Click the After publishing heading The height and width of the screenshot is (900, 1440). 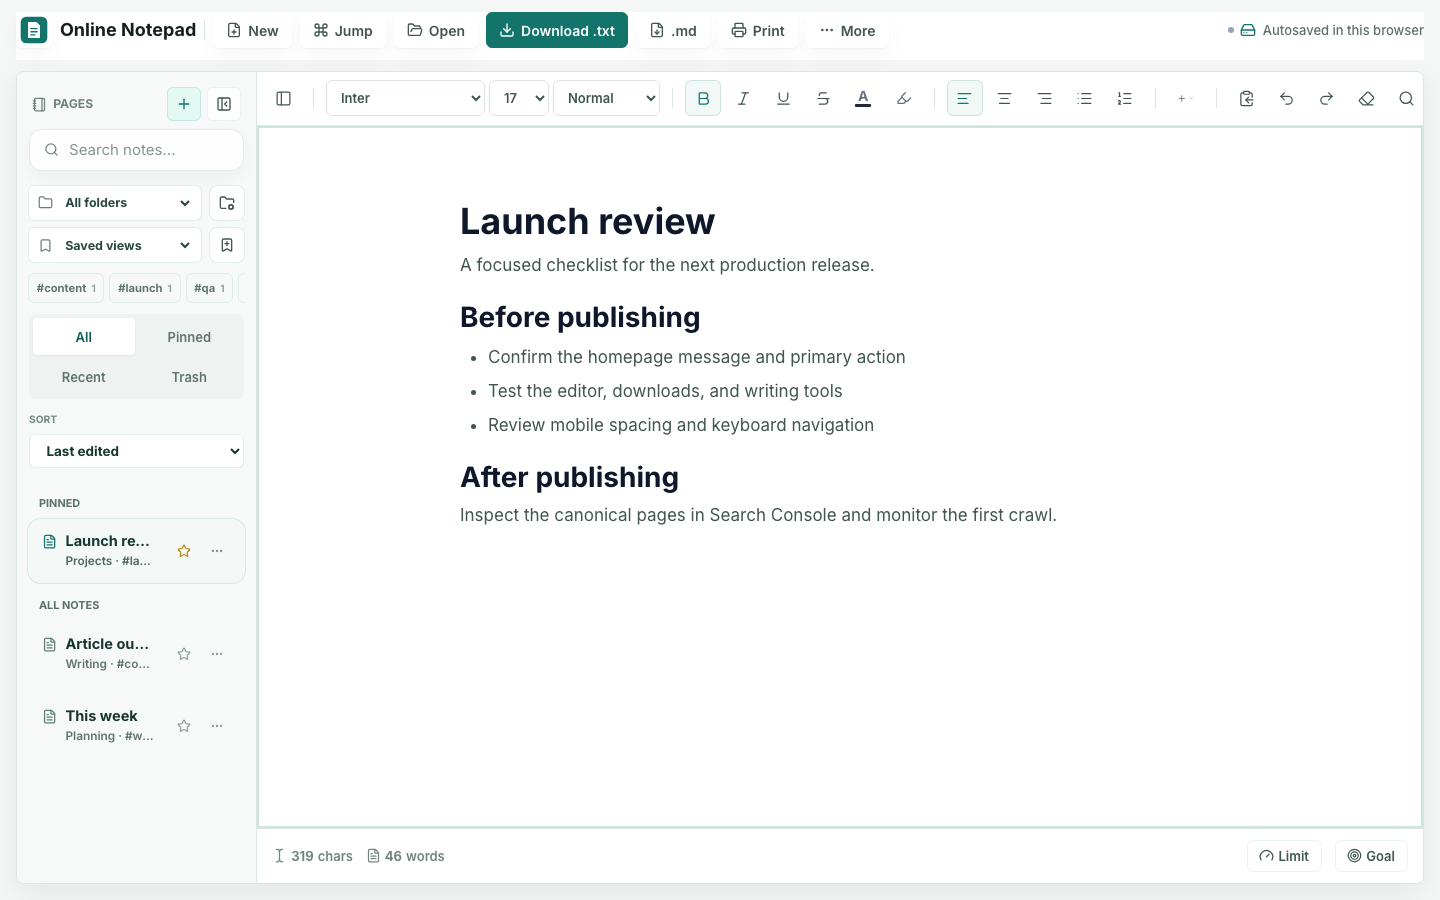coord(570,477)
